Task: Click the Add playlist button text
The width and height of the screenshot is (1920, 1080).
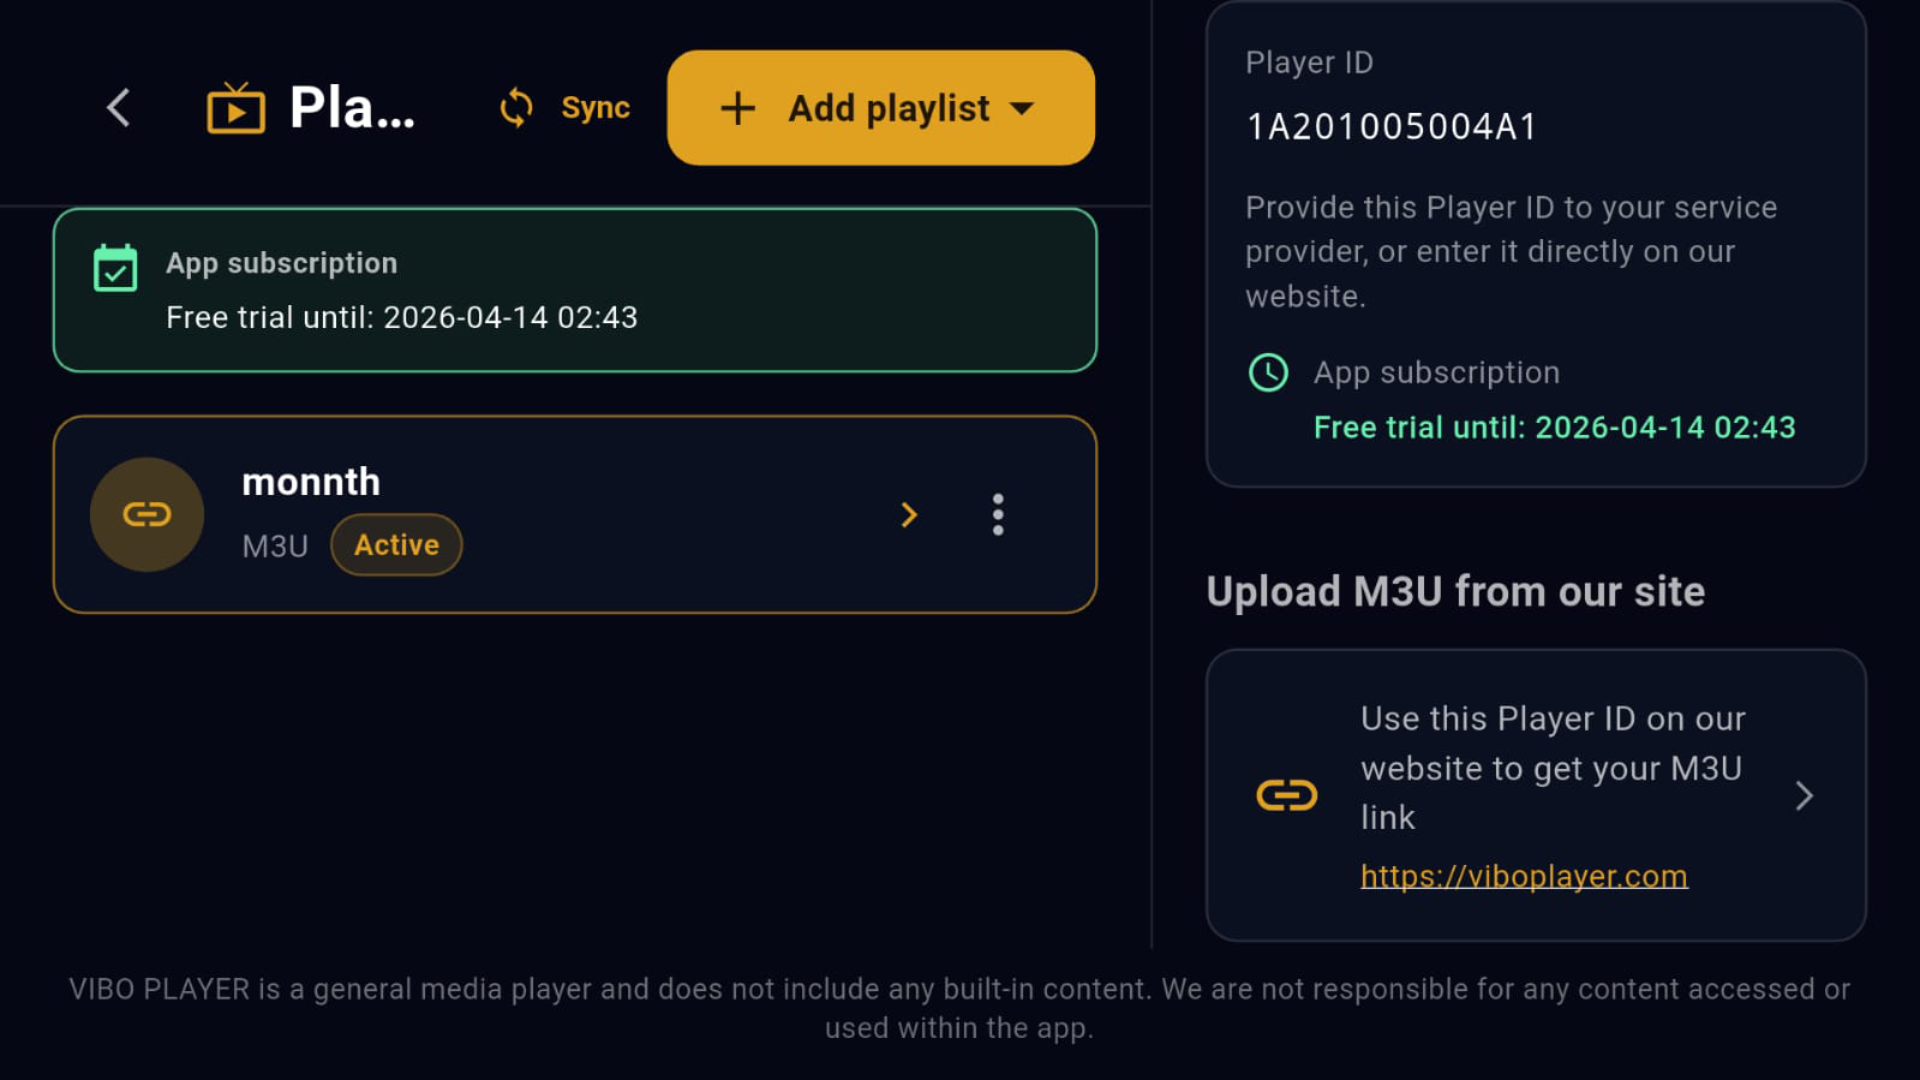Action: pyautogui.click(x=888, y=108)
